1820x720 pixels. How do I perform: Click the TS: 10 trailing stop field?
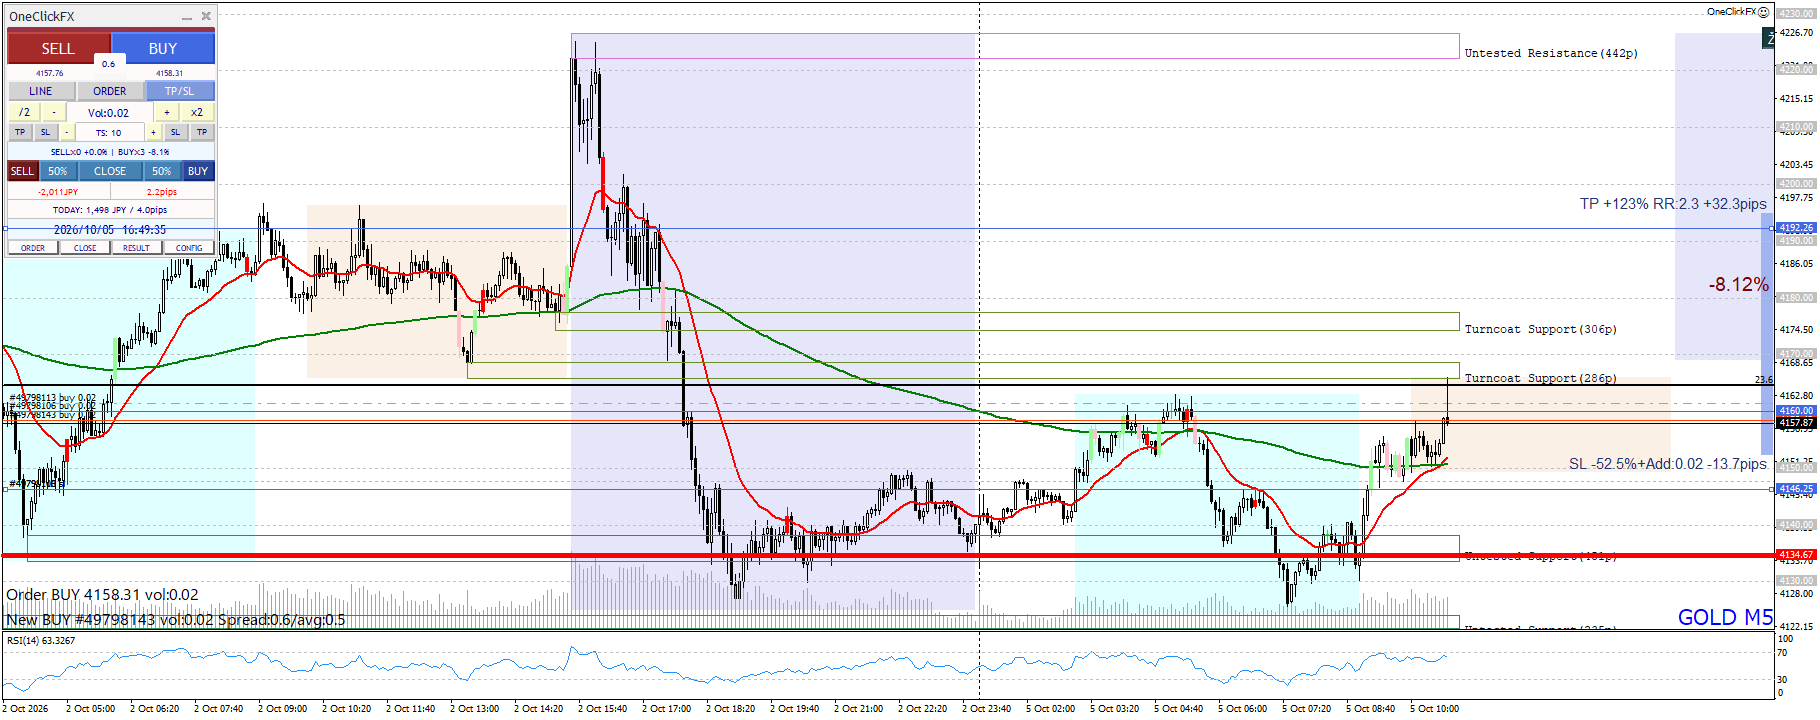(109, 132)
